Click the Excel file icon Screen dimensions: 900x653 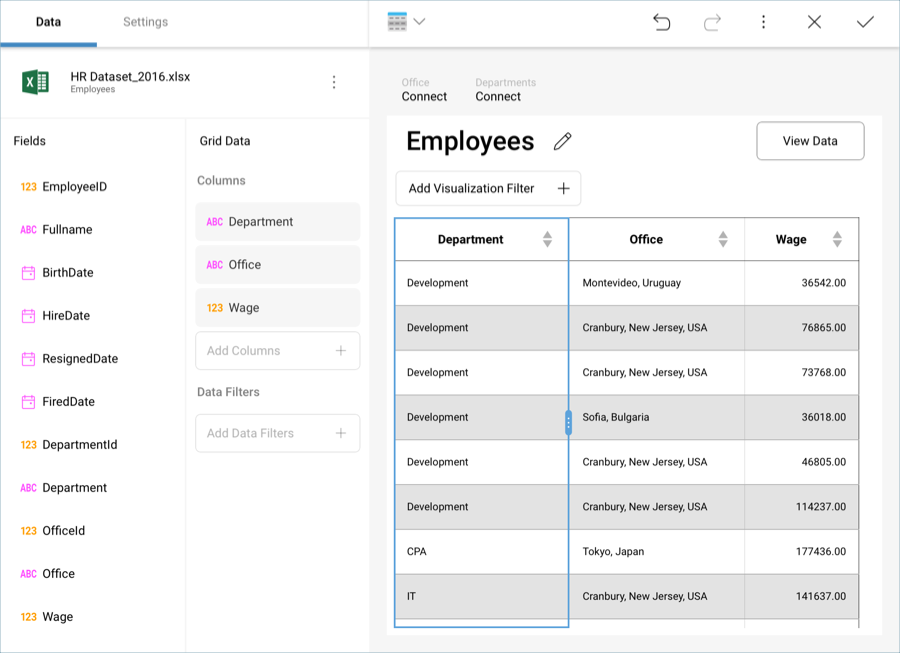36,82
